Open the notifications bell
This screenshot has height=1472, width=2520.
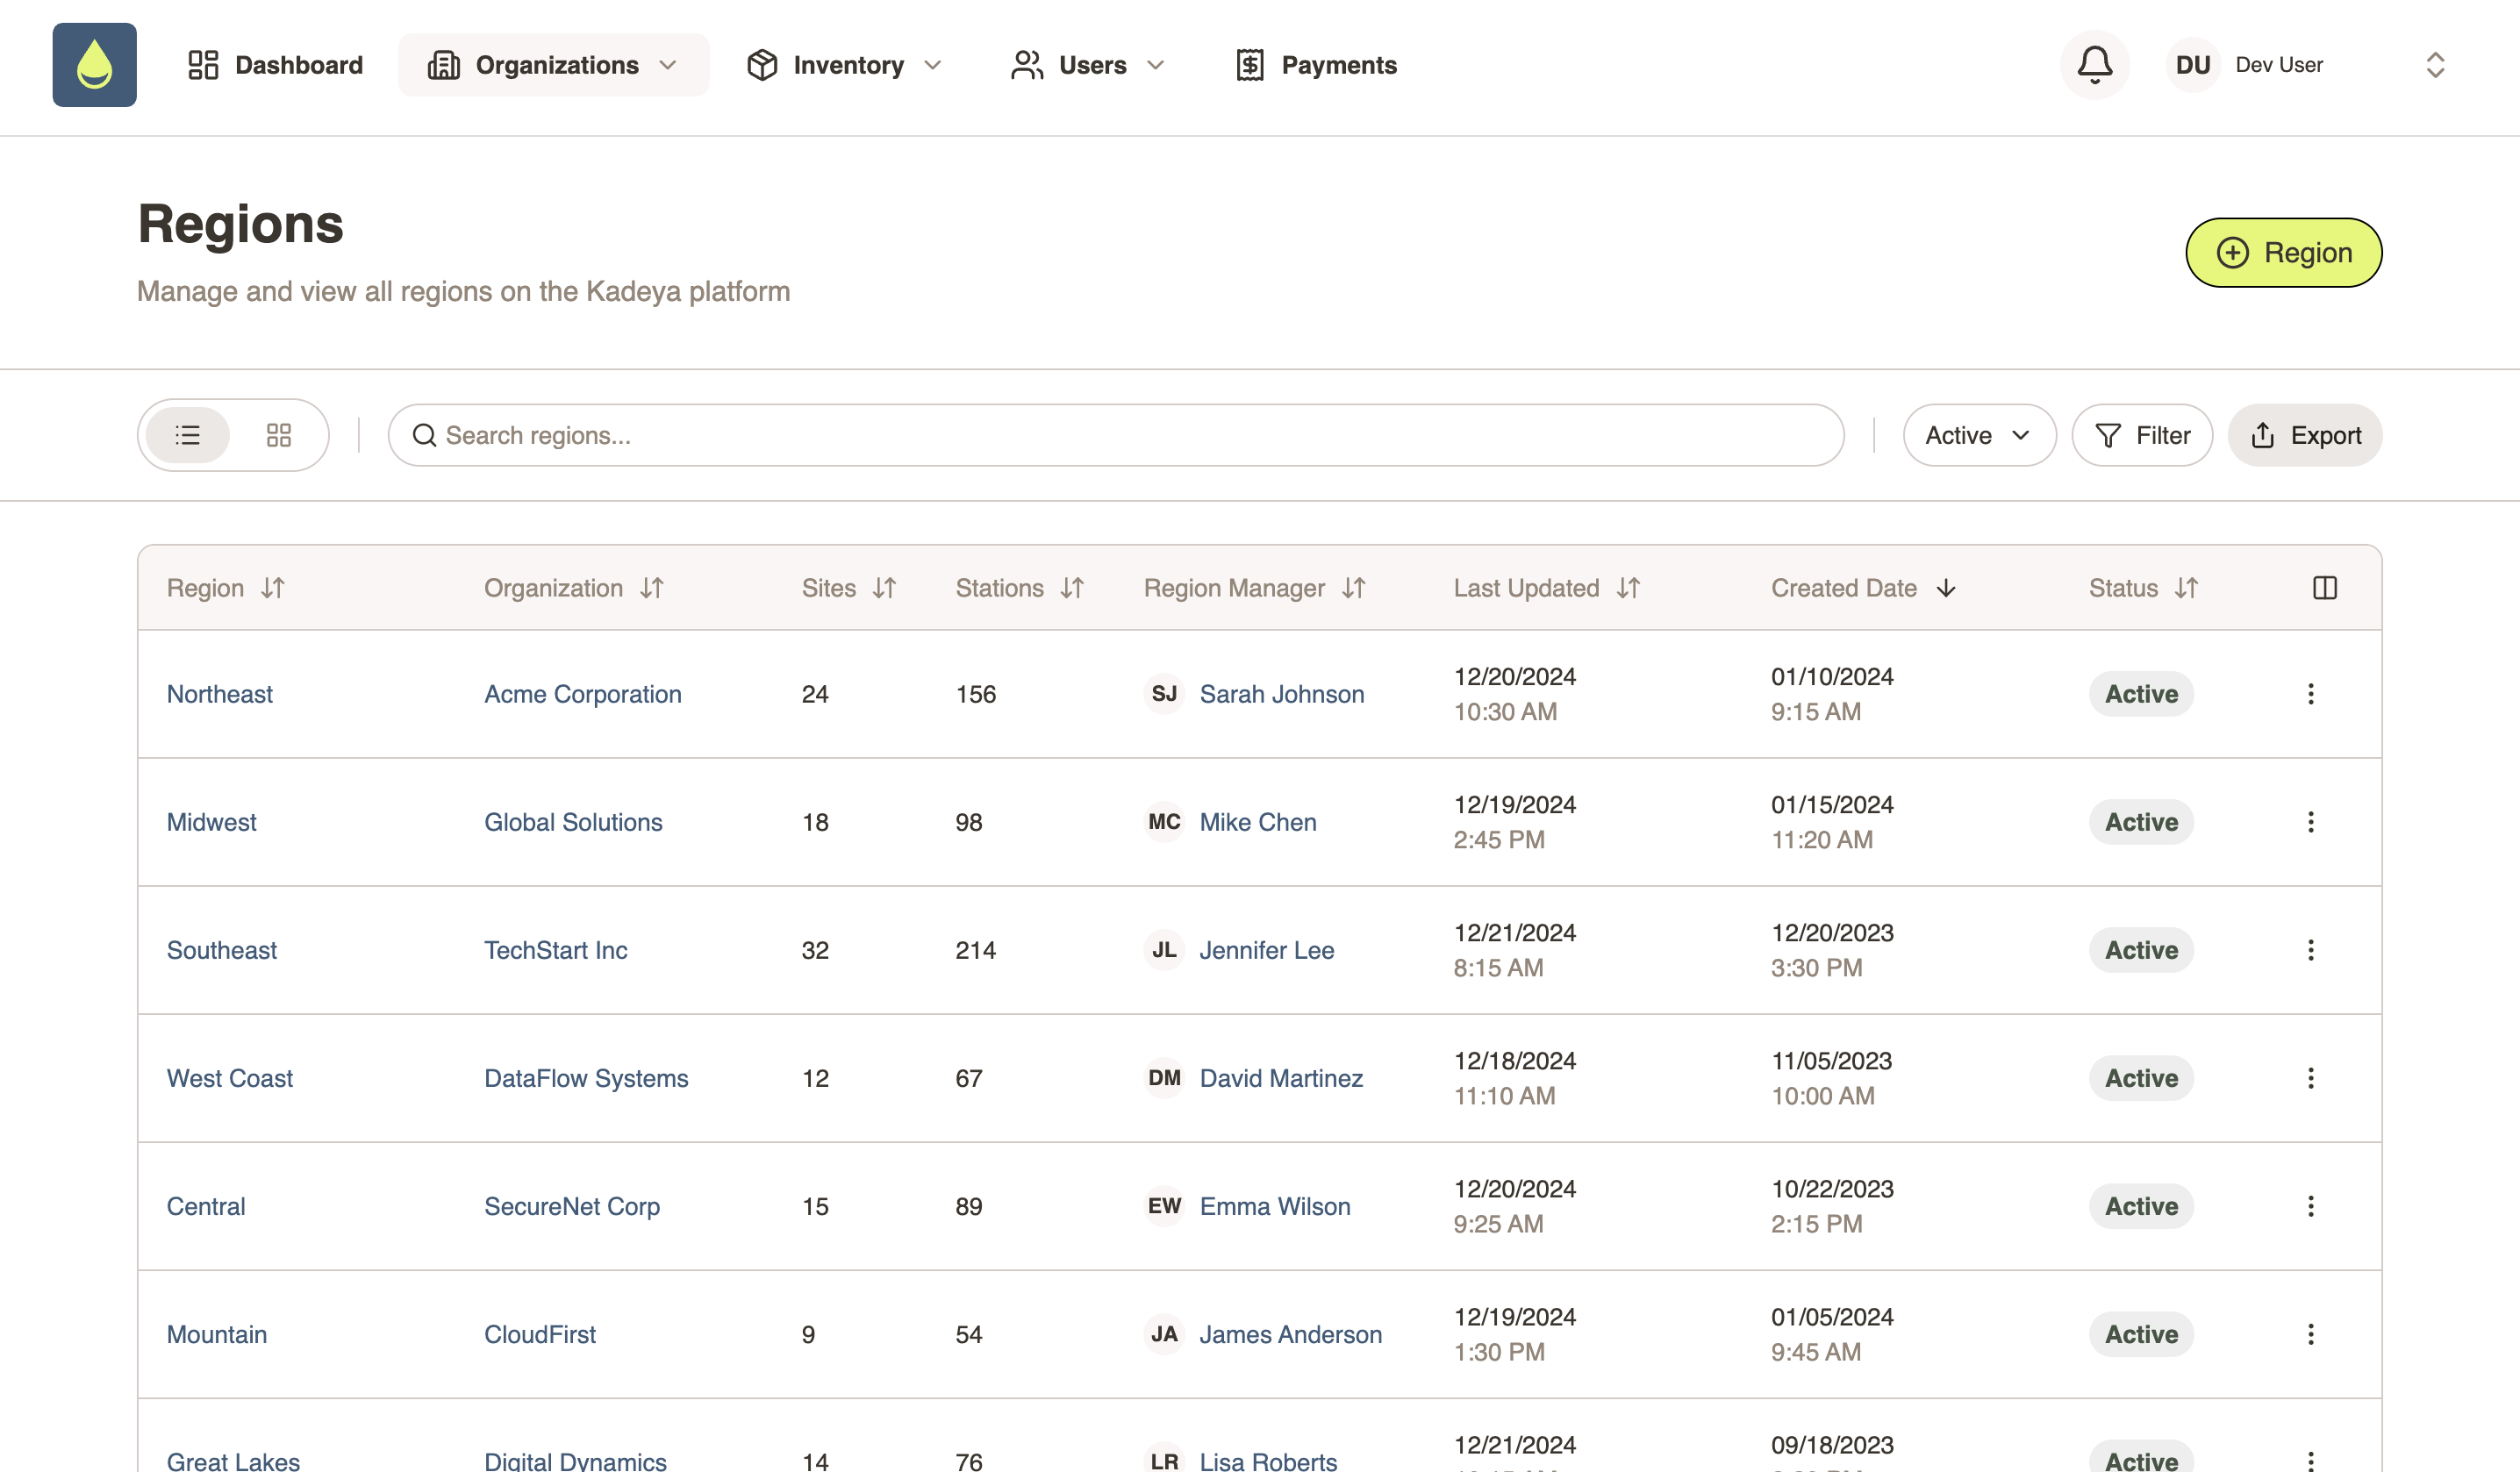point(2094,65)
